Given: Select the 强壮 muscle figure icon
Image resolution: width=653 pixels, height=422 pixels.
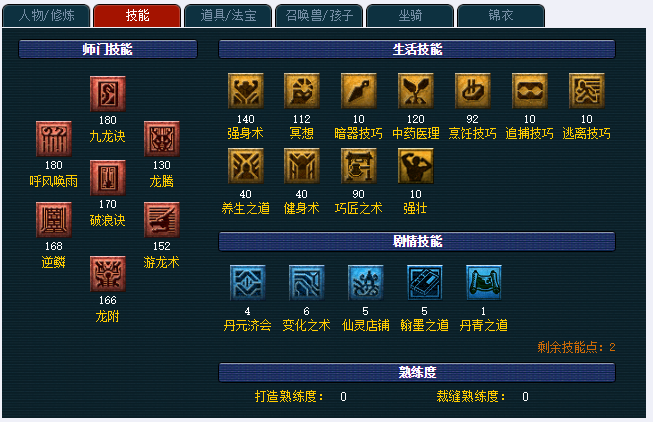Looking at the screenshot, I should point(416,166).
